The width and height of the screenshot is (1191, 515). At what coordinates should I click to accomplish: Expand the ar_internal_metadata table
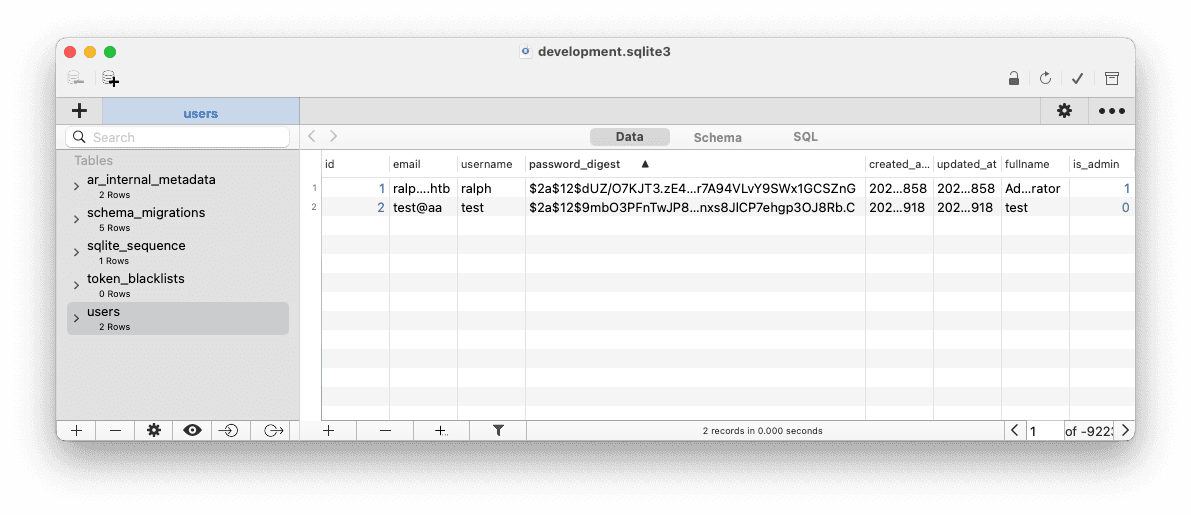click(76, 186)
